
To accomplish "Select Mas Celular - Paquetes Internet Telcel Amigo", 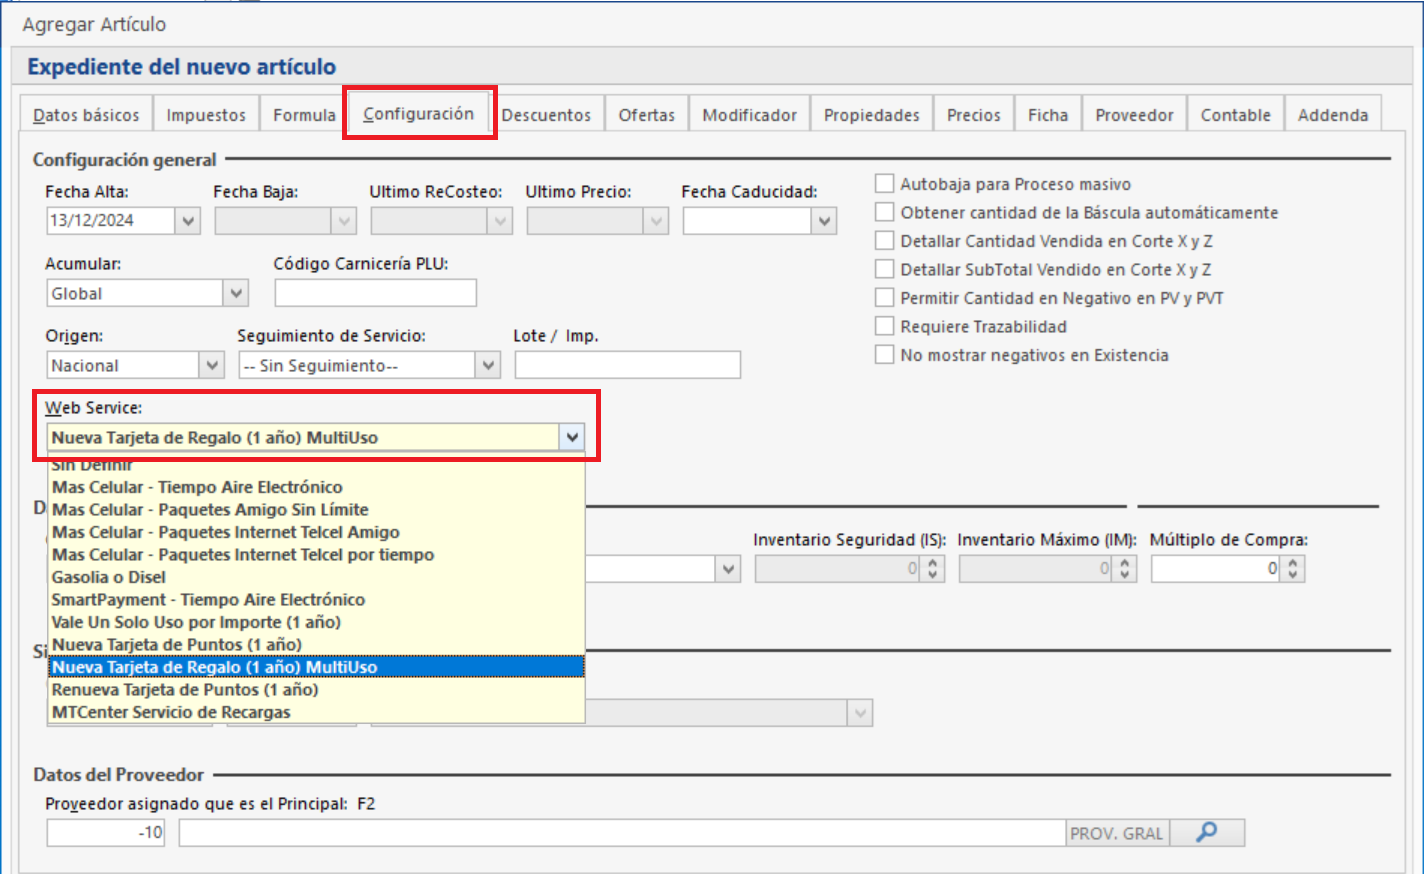I will click(x=316, y=532).
